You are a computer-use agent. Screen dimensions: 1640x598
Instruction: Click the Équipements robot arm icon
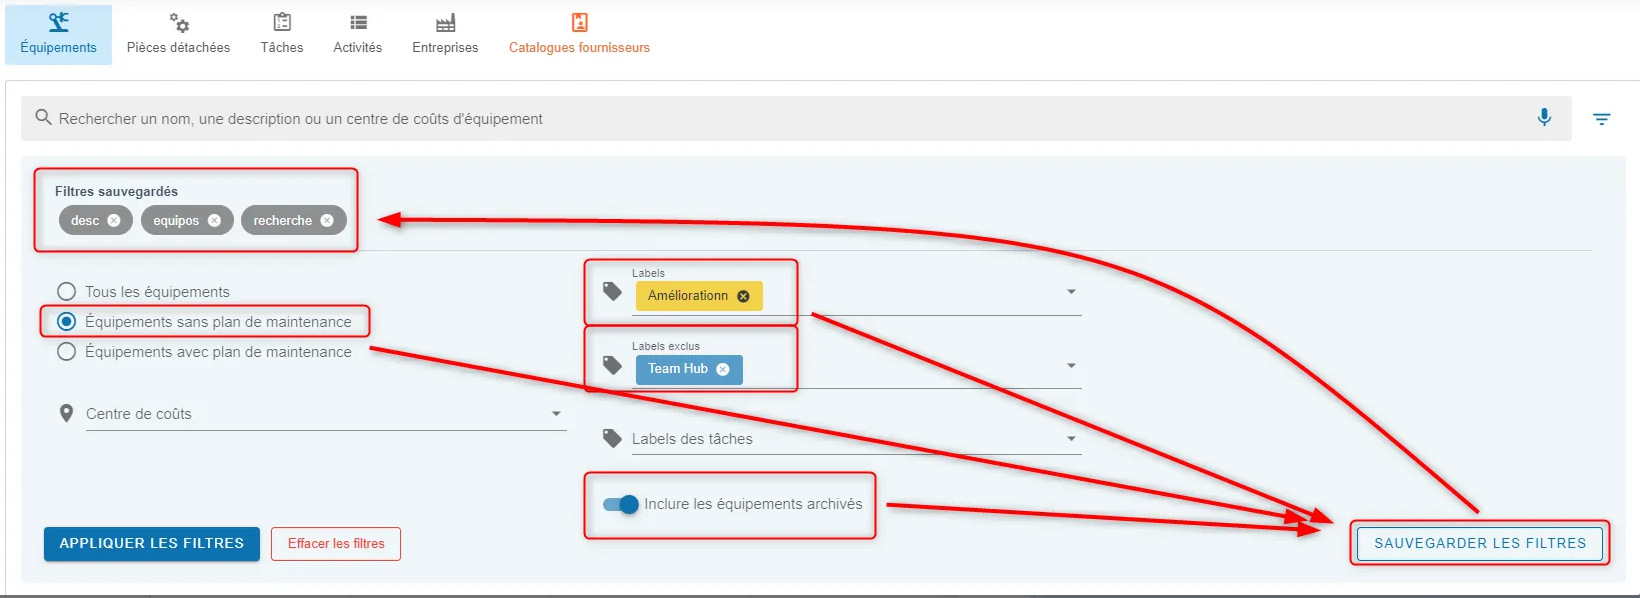point(59,22)
